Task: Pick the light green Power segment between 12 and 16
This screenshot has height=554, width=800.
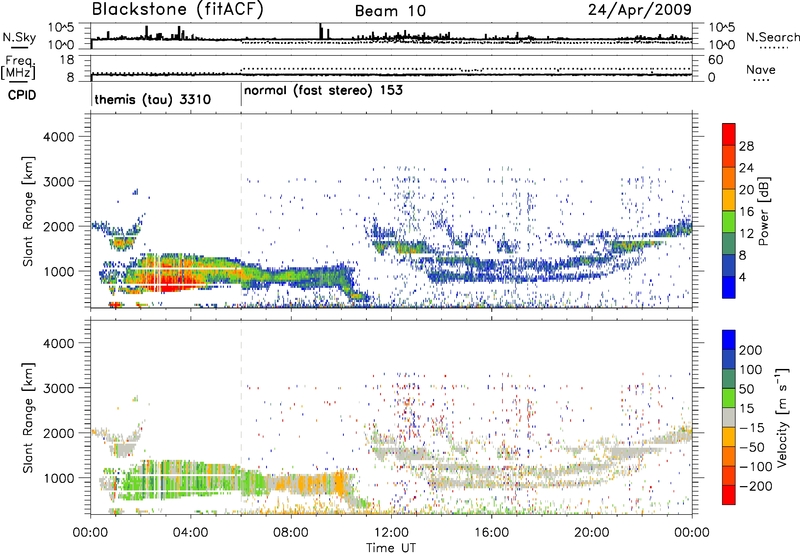Action: point(729,222)
